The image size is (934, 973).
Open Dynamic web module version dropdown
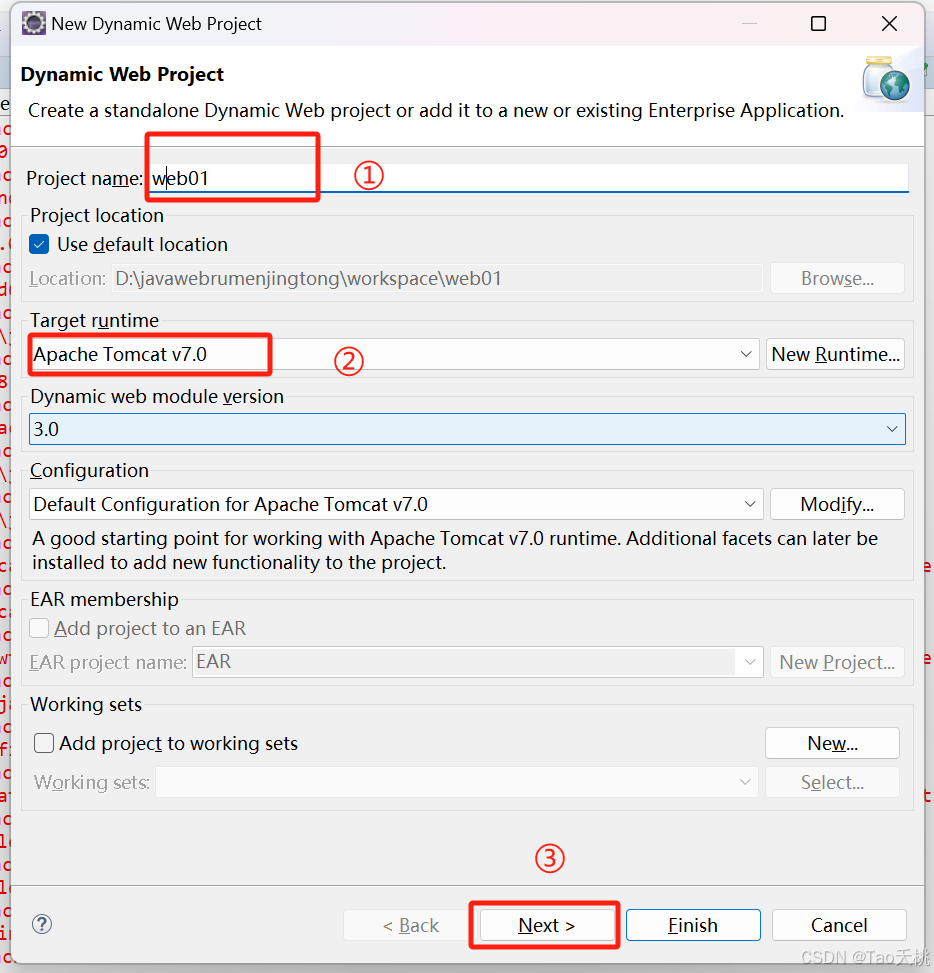pos(892,429)
